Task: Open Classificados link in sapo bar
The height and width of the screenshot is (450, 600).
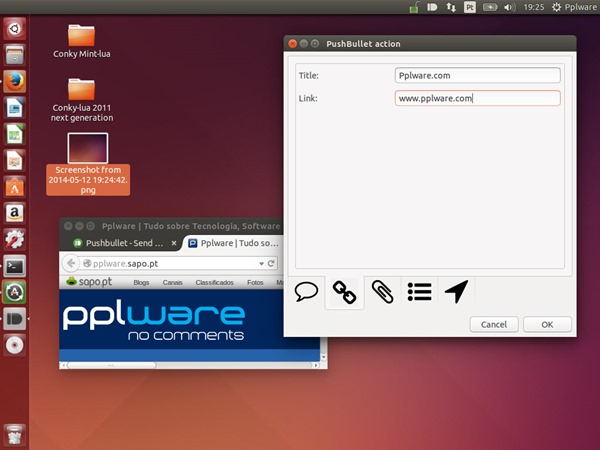Action: point(214,282)
